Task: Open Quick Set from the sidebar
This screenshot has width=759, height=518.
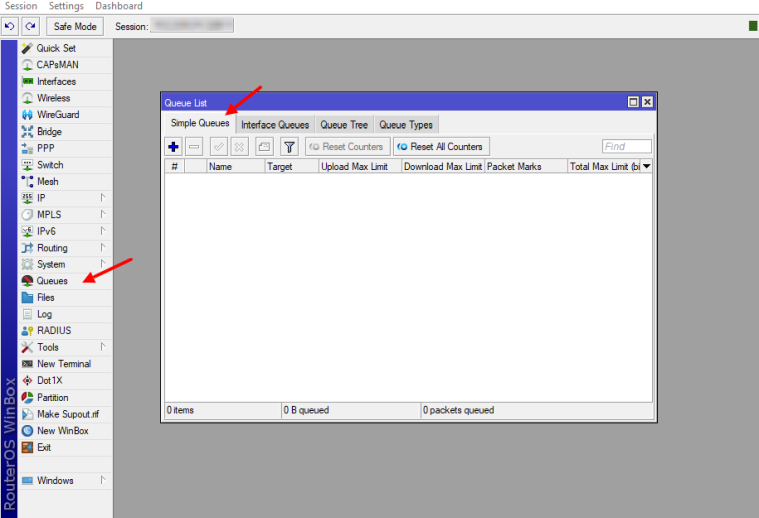Action: [65, 48]
